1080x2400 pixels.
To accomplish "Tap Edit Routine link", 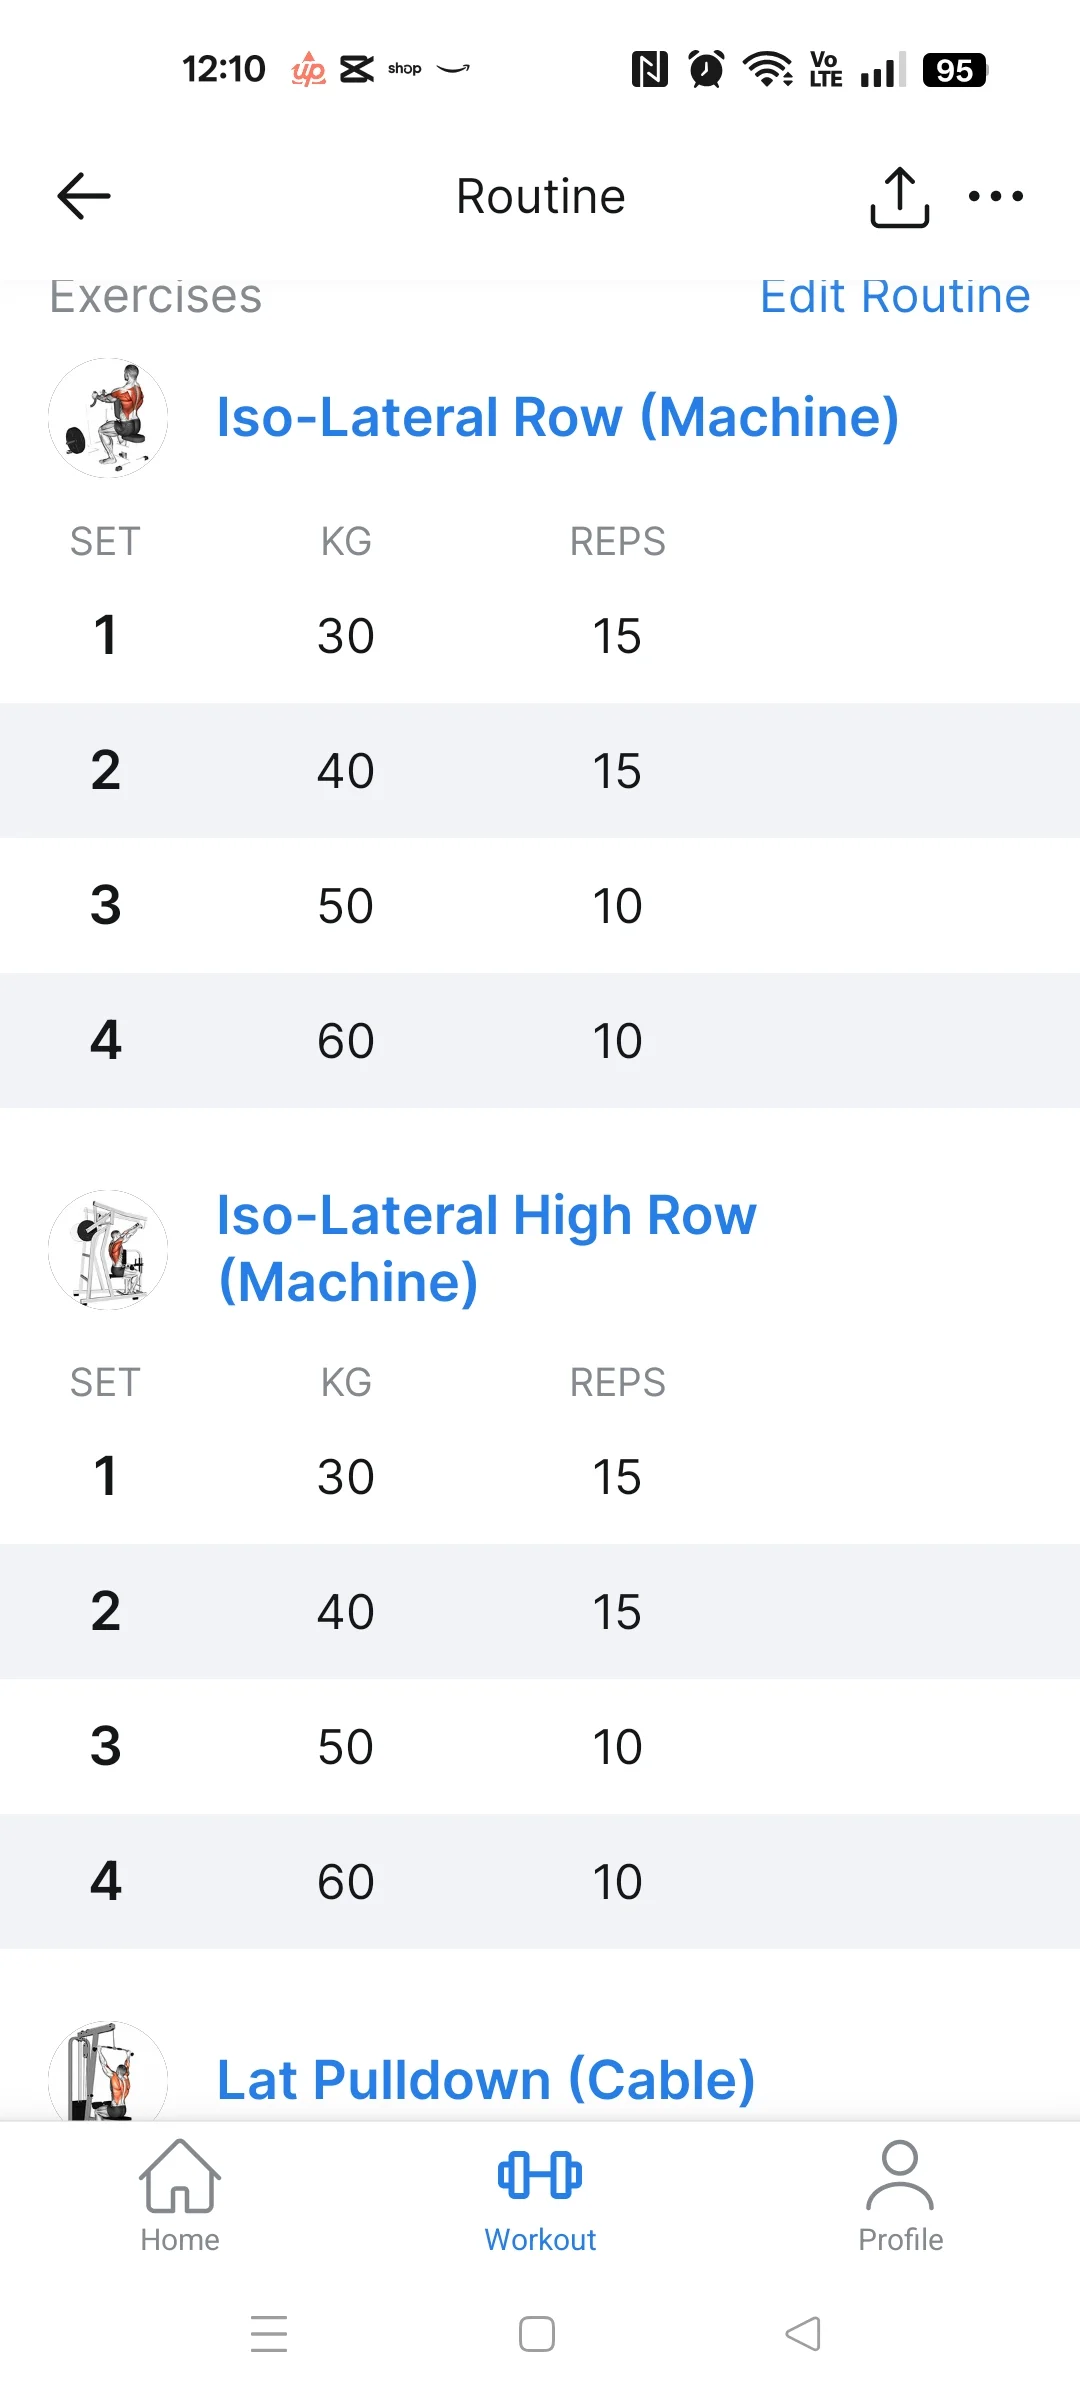I will (894, 298).
